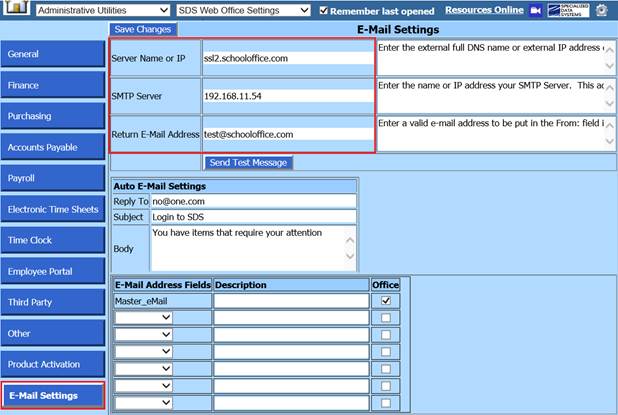
Task: Open the Product Activation tab
Action: (x=53, y=364)
